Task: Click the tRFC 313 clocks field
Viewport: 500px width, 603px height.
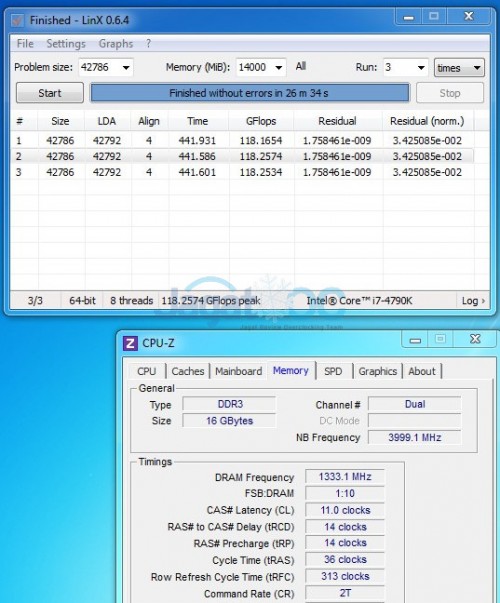Action: 345,576
